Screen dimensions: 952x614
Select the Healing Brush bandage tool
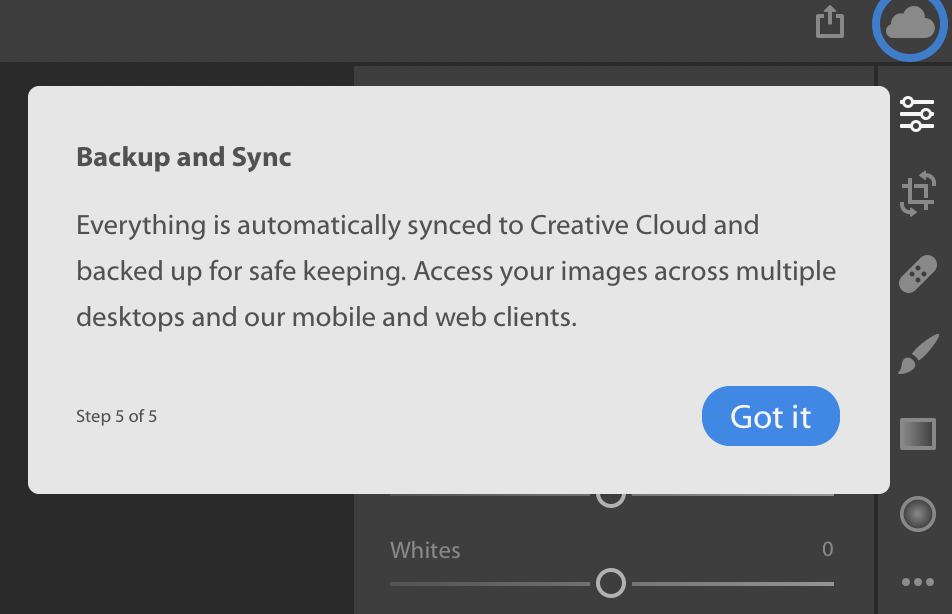coord(917,274)
